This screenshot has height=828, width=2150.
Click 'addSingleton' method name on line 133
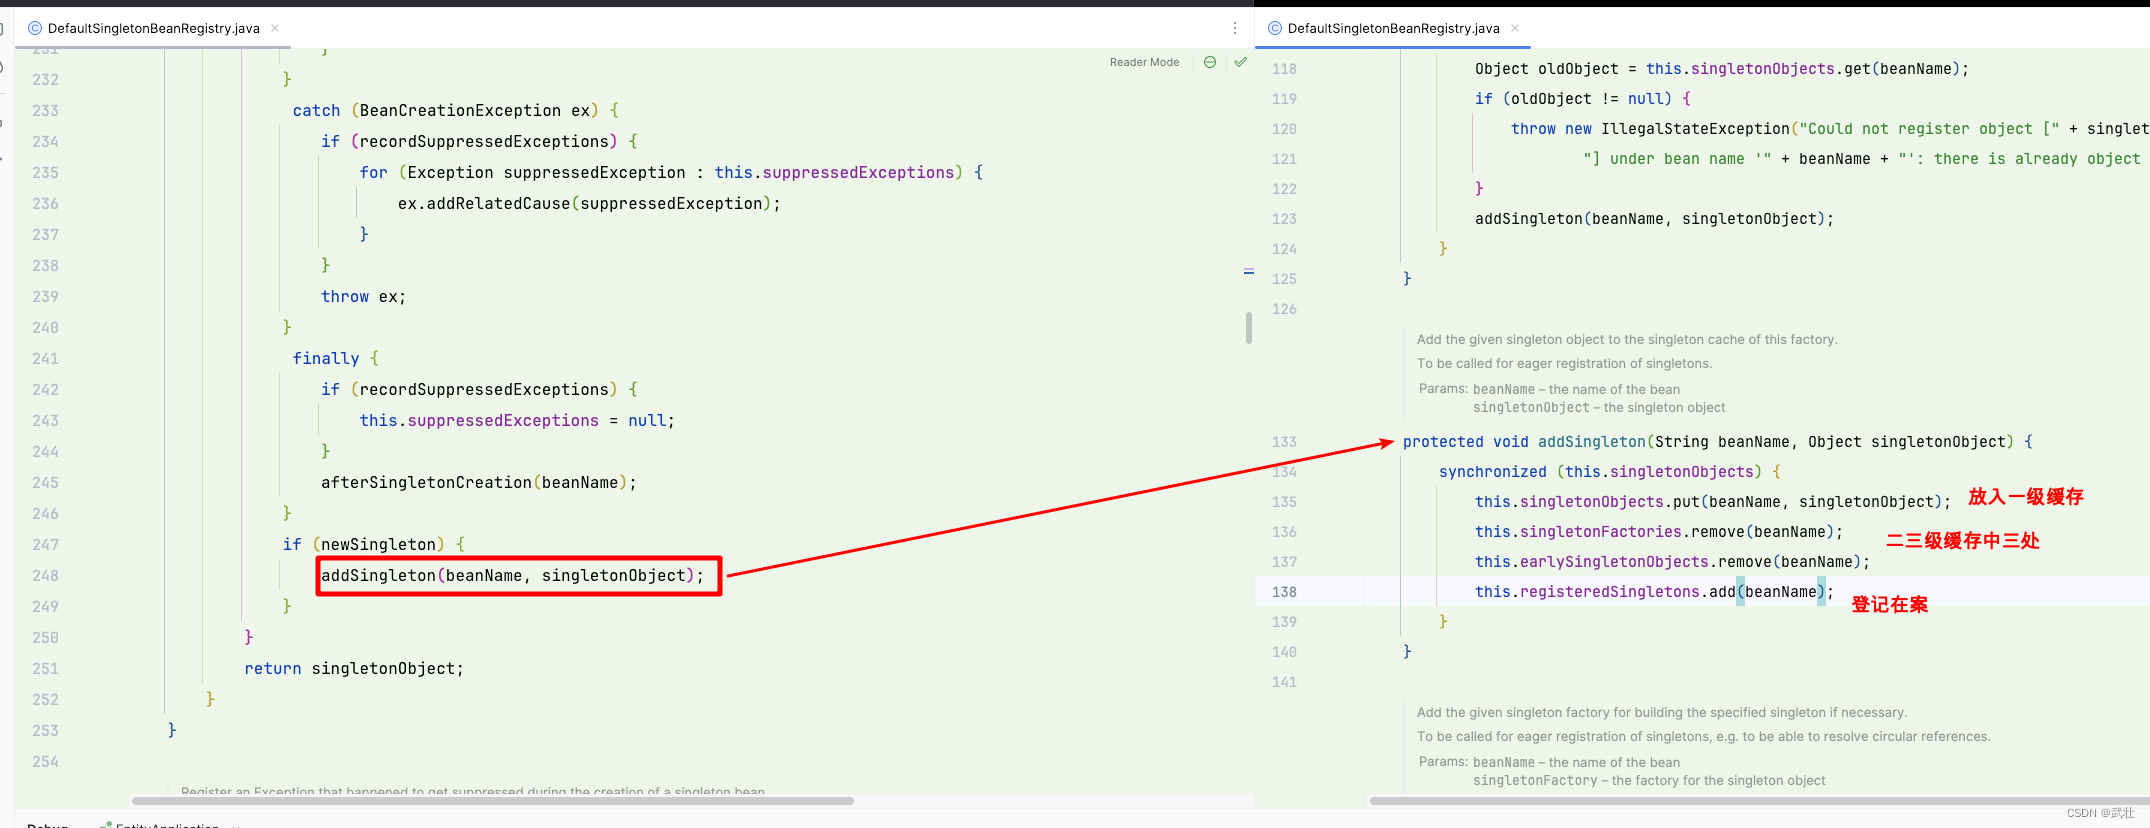coord(1591,442)
